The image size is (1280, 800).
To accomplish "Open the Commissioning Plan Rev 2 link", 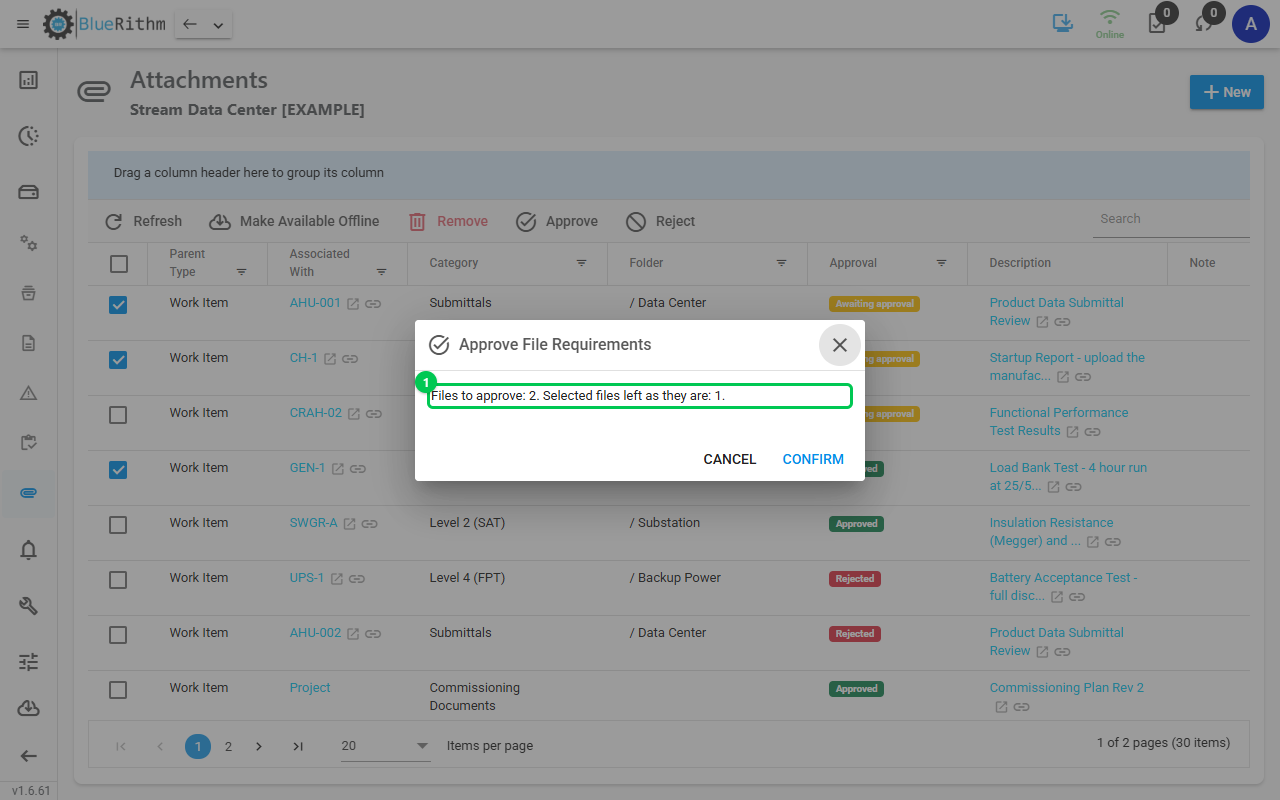I will (1066, 688).
